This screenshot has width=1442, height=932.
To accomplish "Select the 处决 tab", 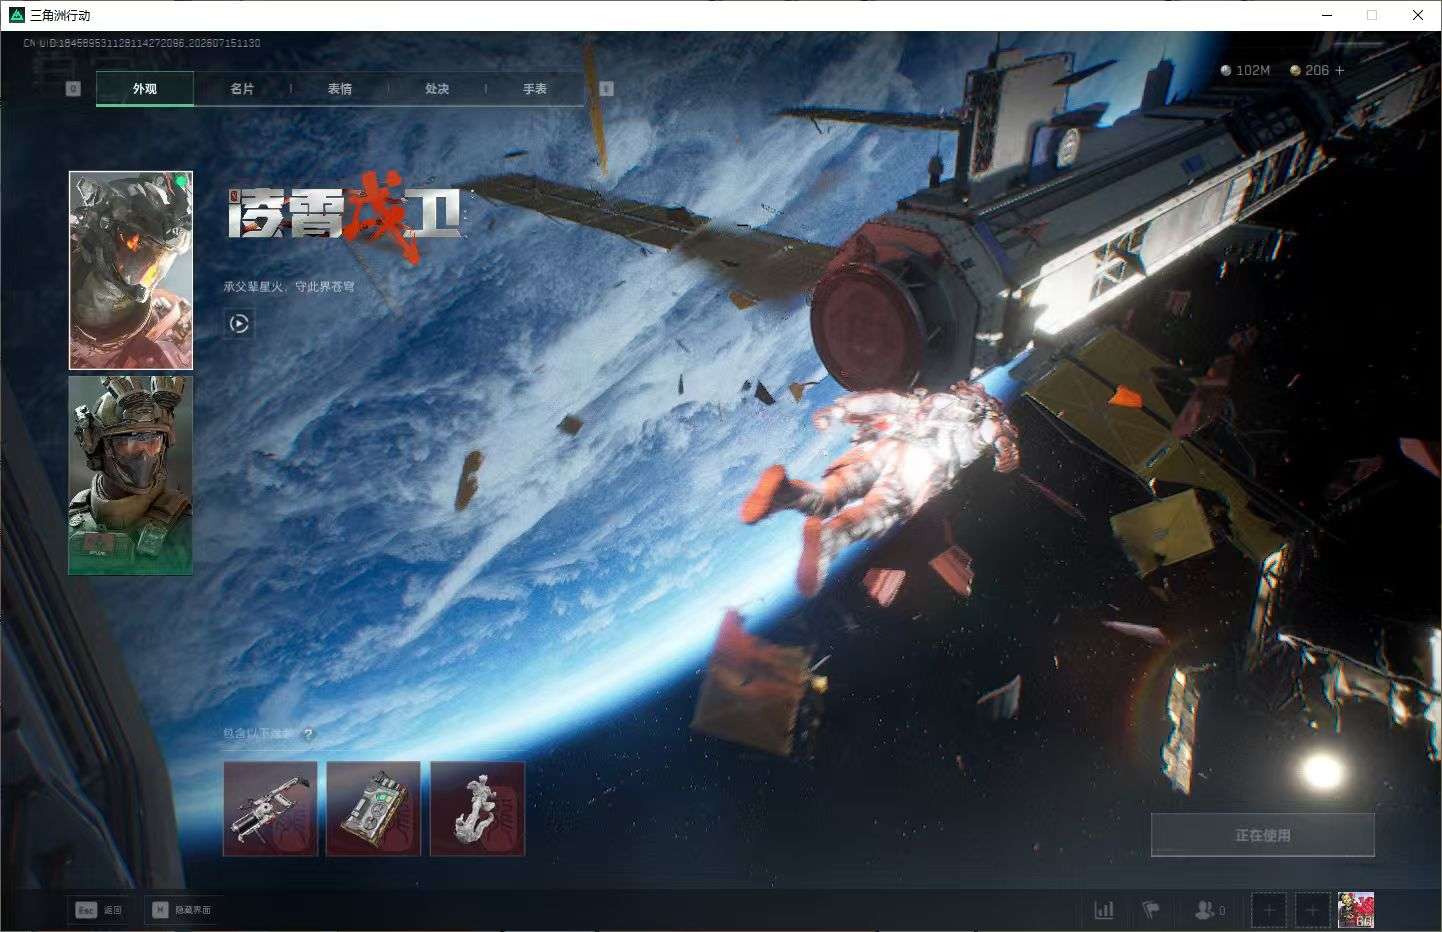I will [x=437, y=89].
